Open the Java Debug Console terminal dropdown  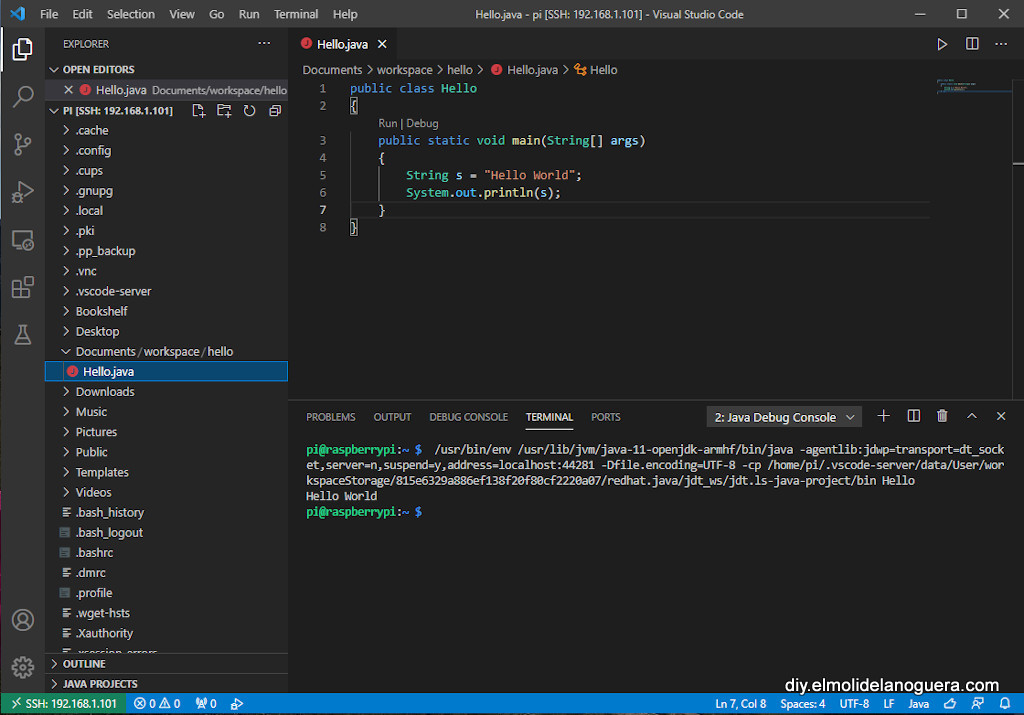pyautogui.click(x=784, y=417)
